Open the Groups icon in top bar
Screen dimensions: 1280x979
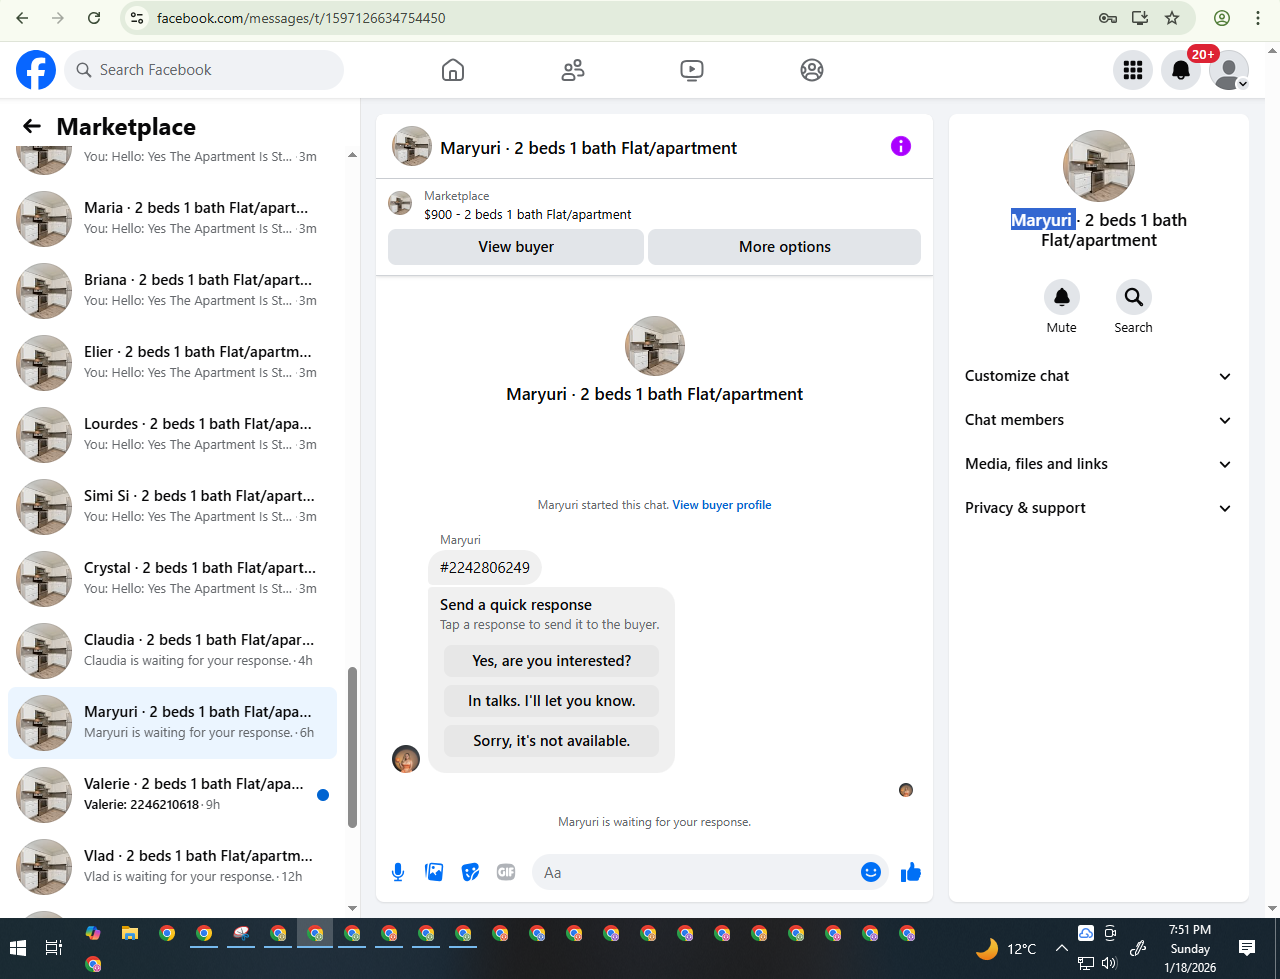812,70
